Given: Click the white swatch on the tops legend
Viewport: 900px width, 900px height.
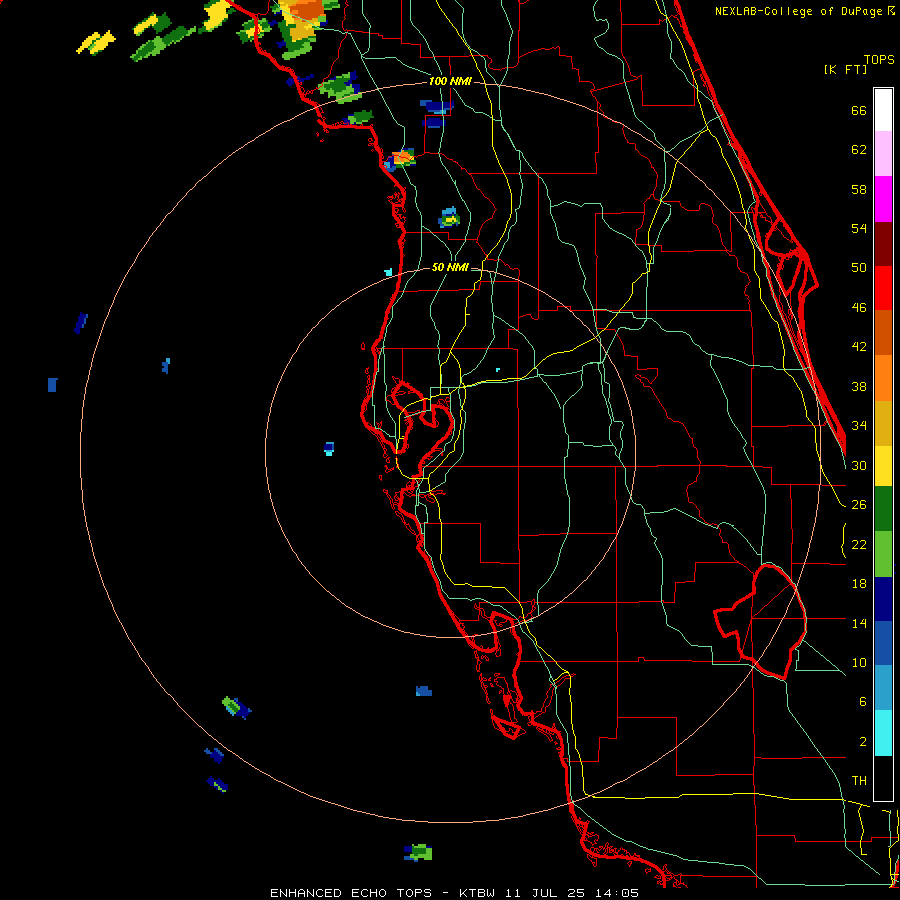Looking at the screenshot, I should pos(883,110).
